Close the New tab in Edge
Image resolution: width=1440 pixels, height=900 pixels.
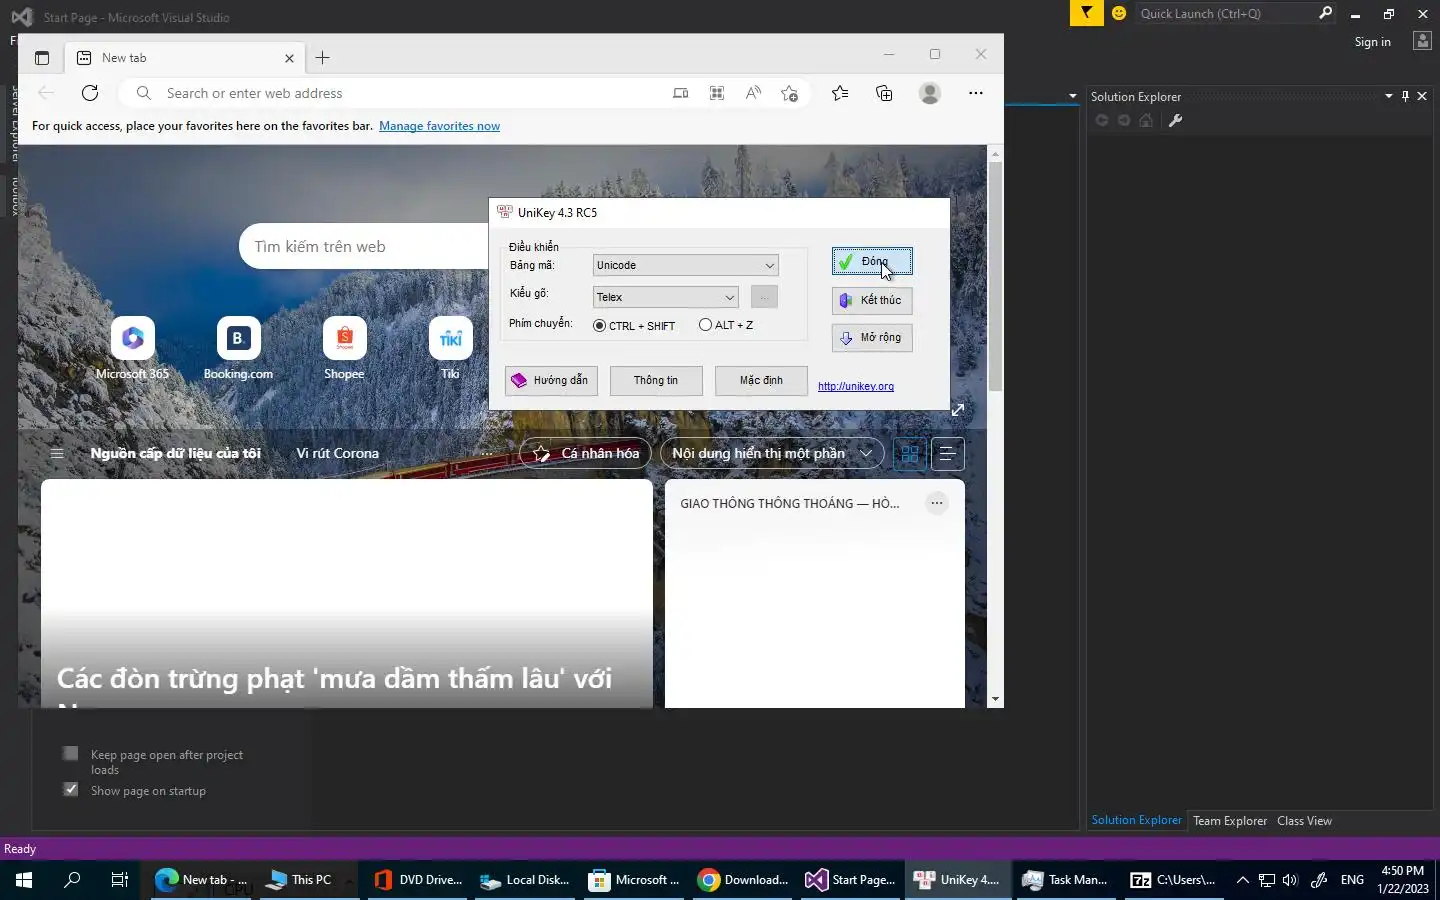289,58
